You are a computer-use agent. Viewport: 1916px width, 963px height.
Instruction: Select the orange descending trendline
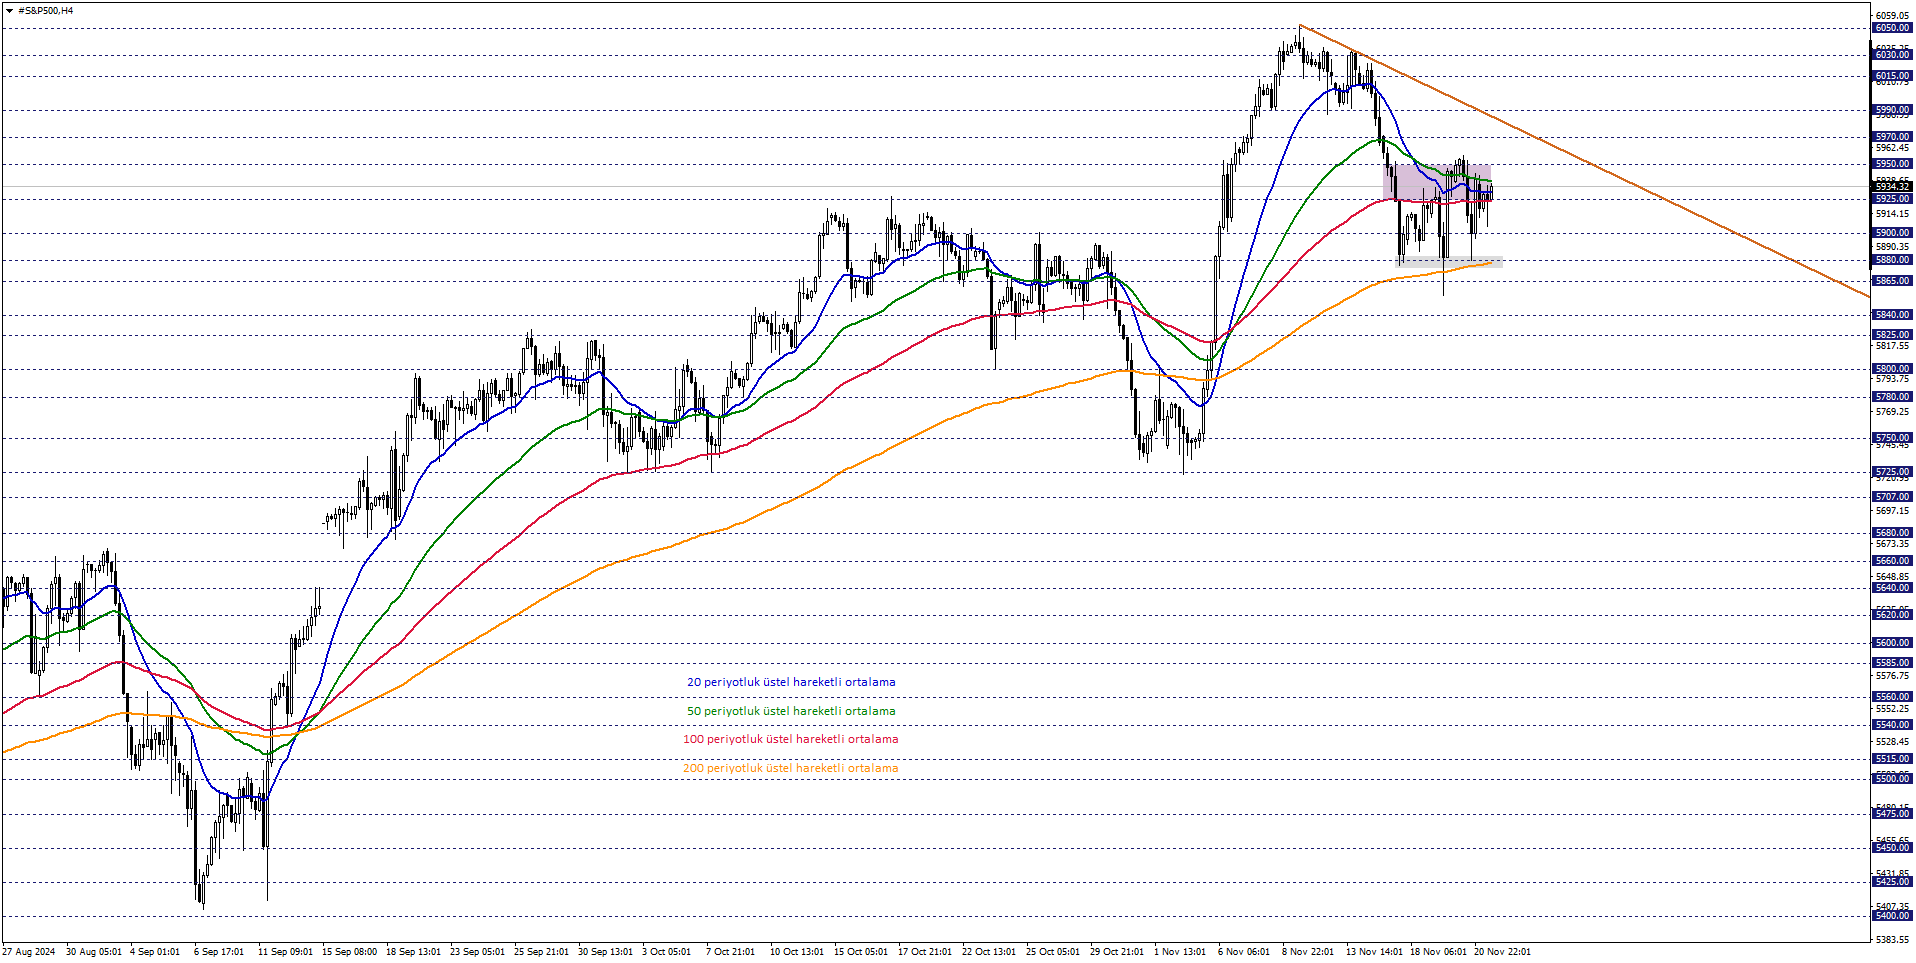1584,160
